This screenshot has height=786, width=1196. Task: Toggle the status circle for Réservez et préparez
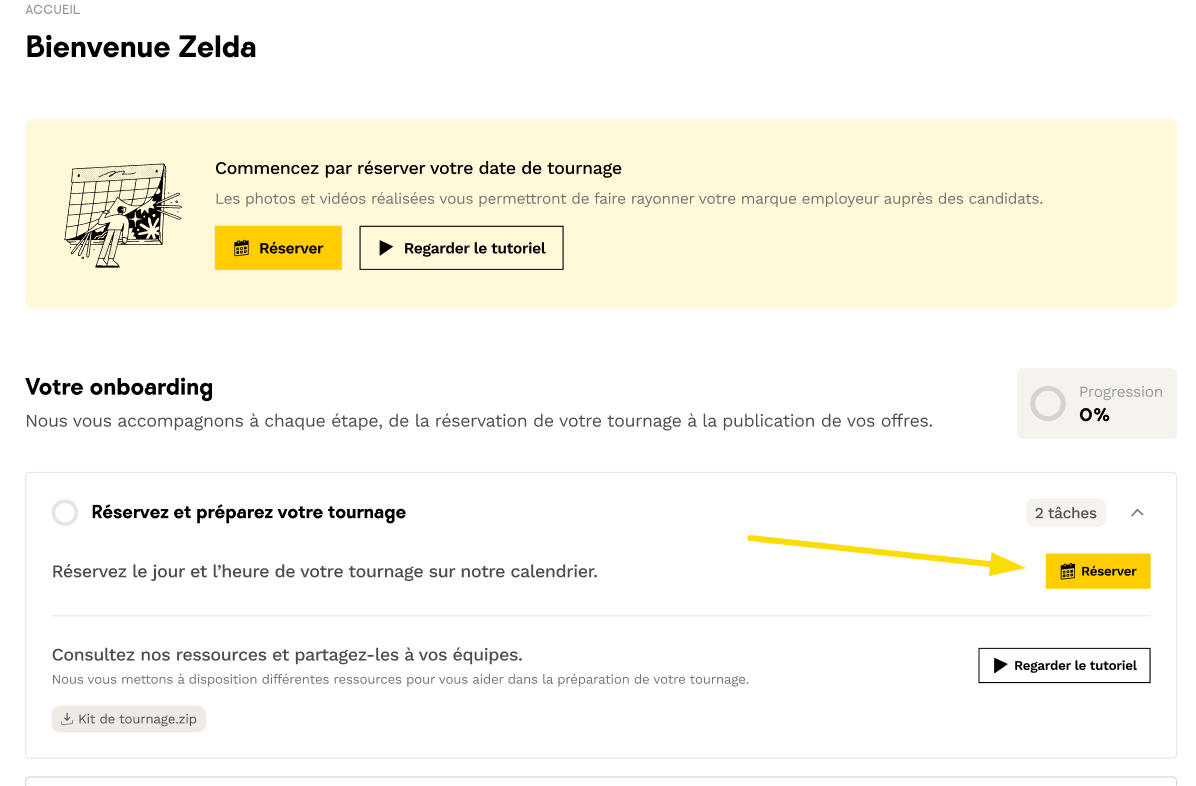click(x=65, y=513)
